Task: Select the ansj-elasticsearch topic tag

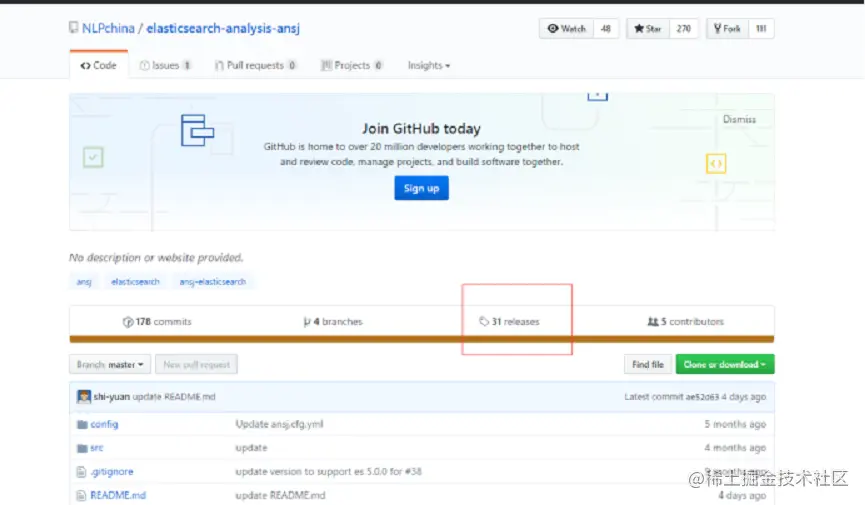Action: pyautogui.click(x=212, y=281)
